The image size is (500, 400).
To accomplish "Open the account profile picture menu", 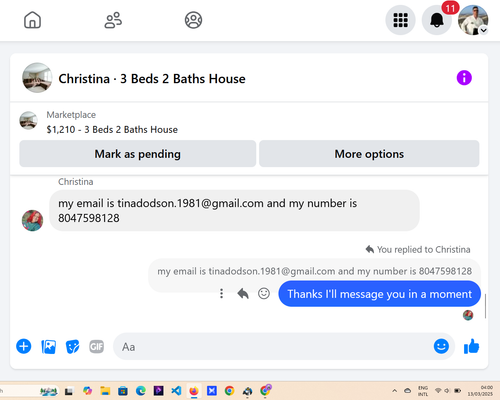I will coord(473,20).
